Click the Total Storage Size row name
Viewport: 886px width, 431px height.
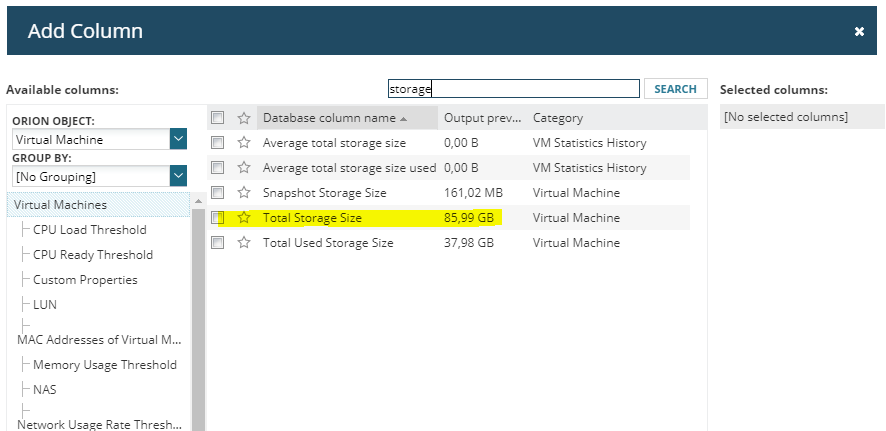(312, 217)
